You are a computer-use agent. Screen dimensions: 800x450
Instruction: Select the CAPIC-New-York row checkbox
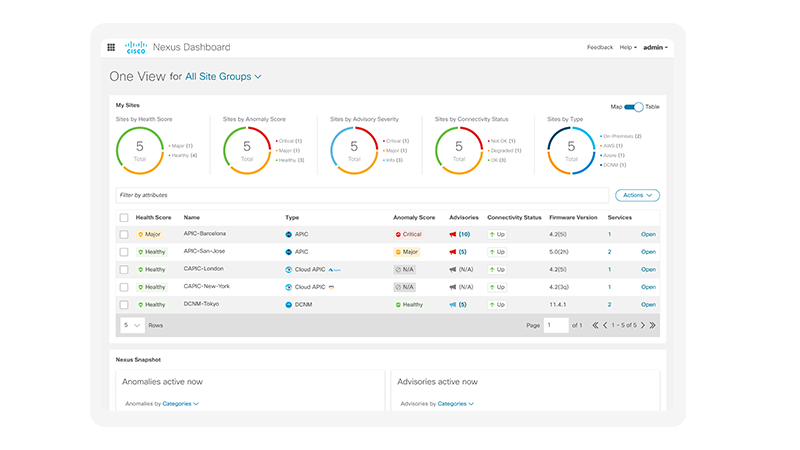coord(124,287)
